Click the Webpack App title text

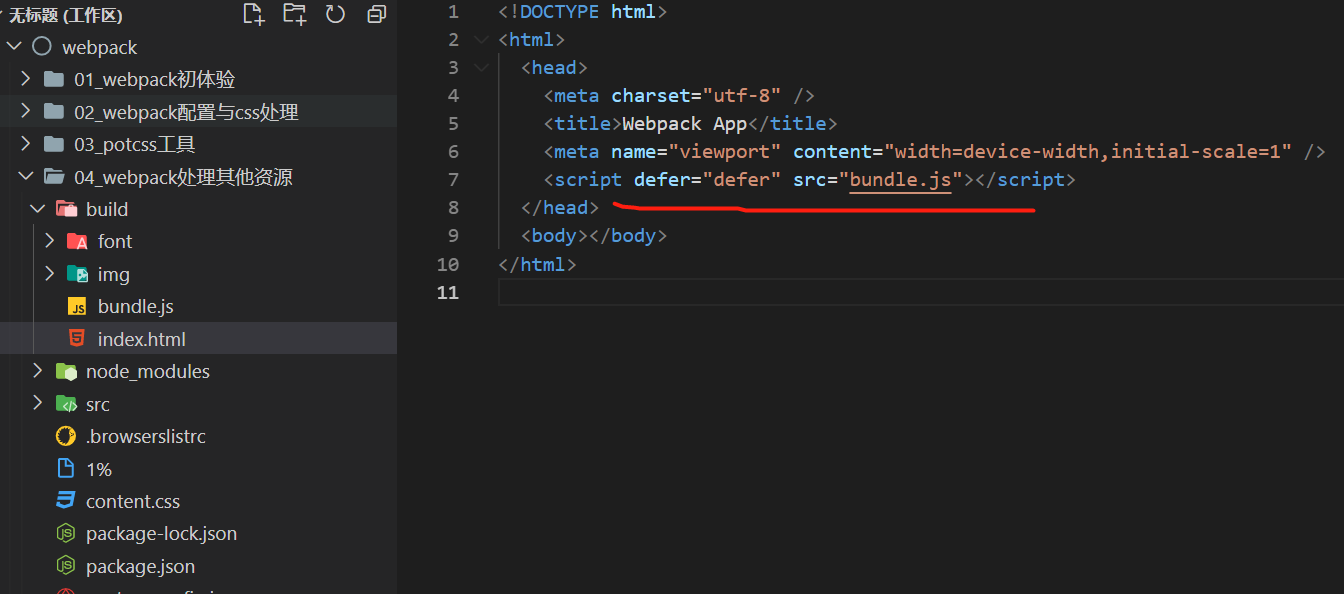coord(685,124)
